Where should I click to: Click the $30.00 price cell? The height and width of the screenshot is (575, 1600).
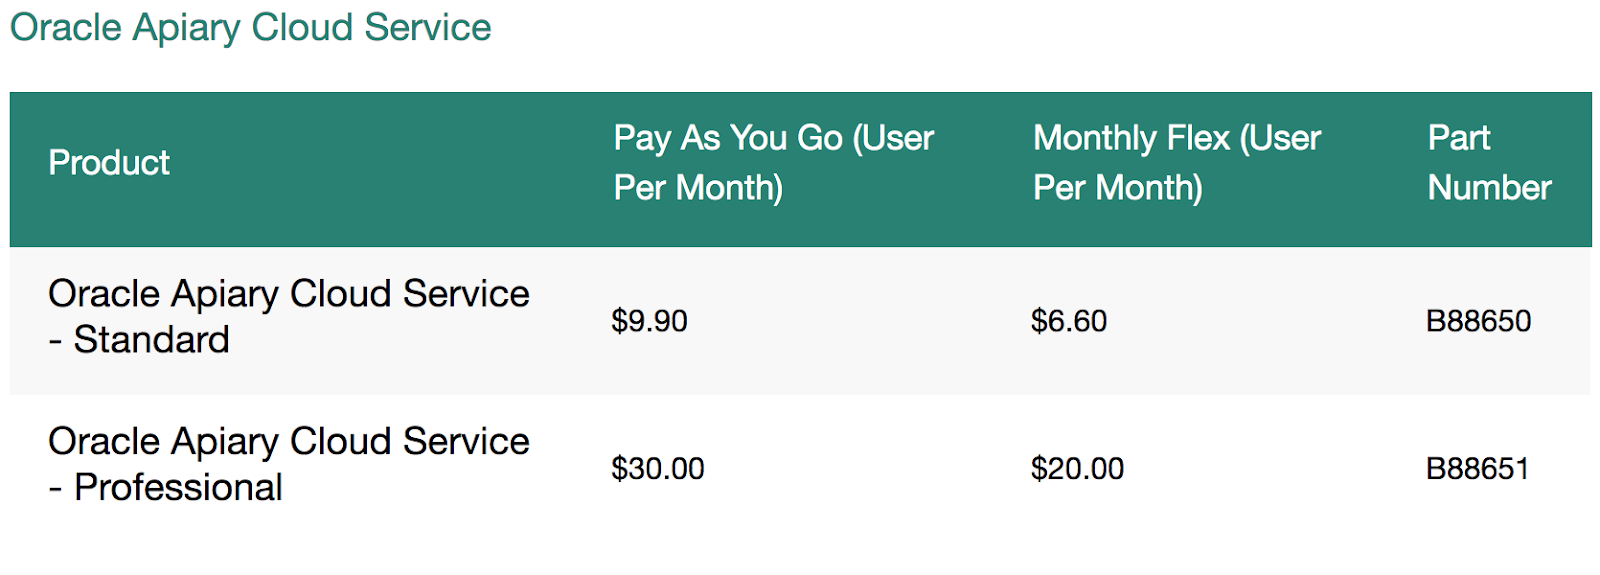click(658, 468)
